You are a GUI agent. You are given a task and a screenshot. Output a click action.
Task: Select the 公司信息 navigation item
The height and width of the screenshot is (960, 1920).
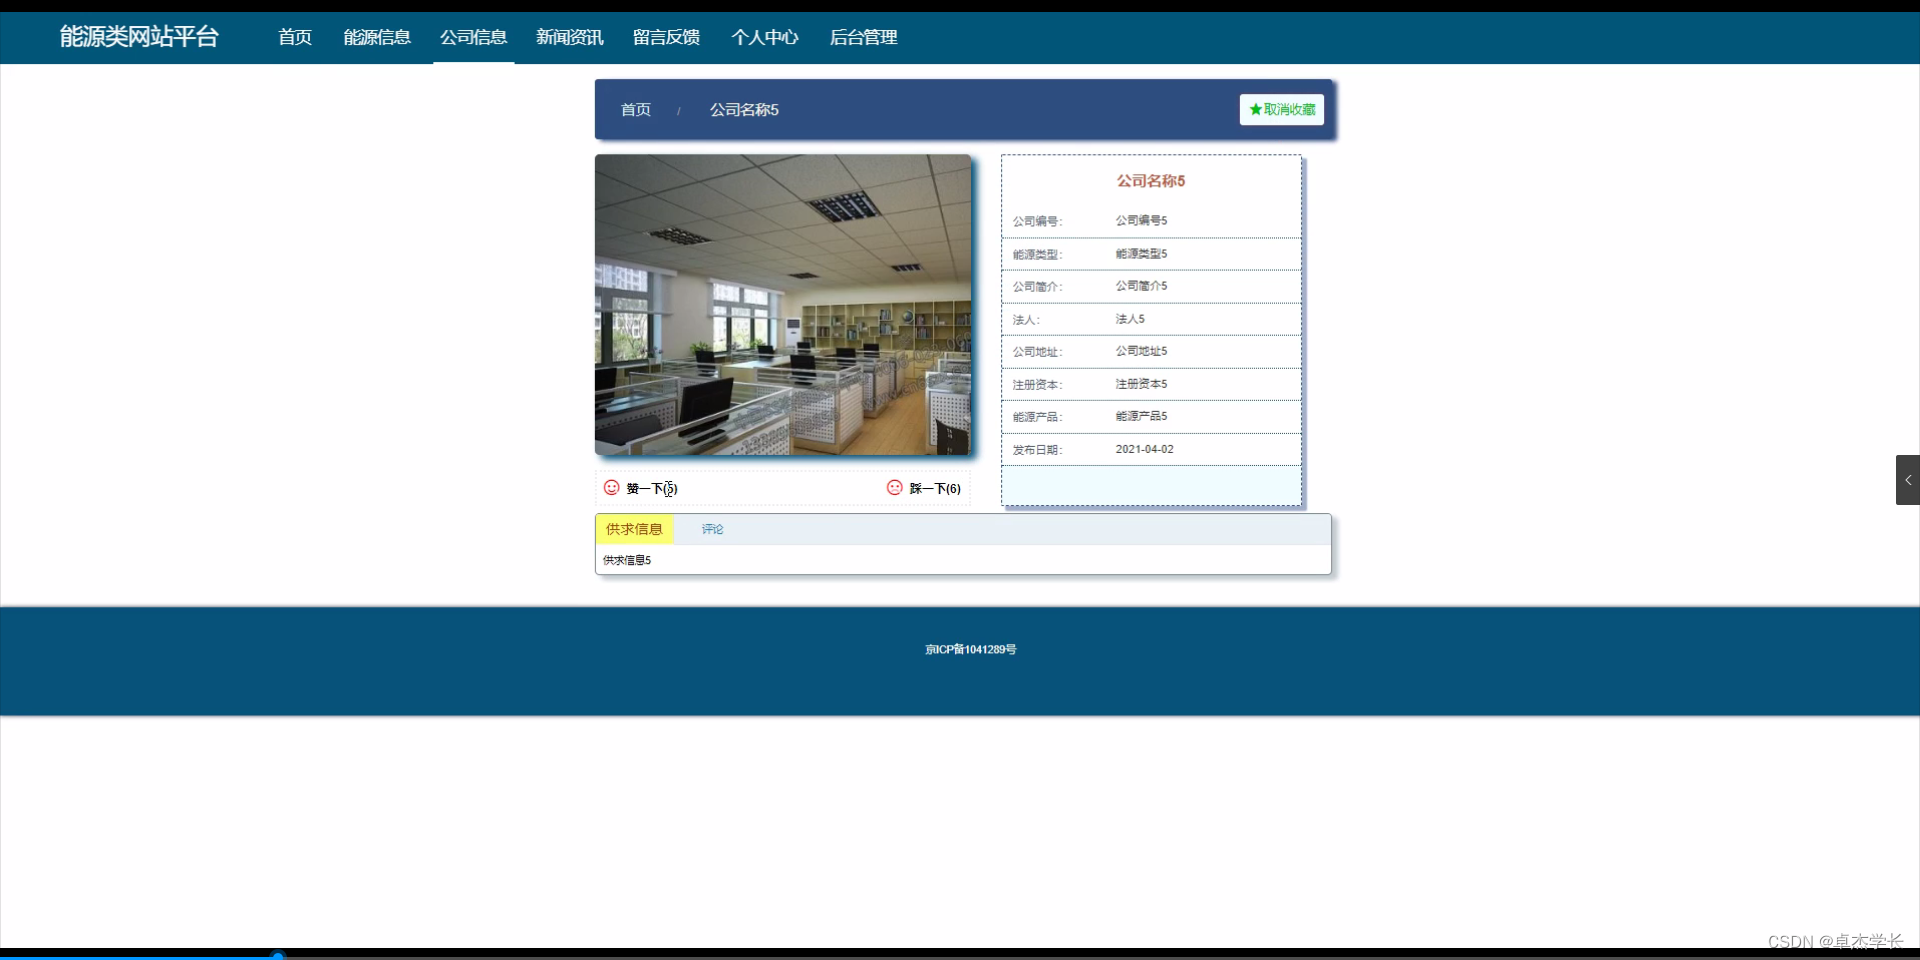tap(473, 37)
